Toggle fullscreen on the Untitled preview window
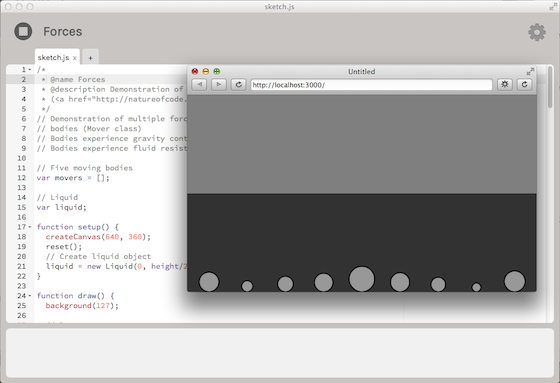 (530, 71)
